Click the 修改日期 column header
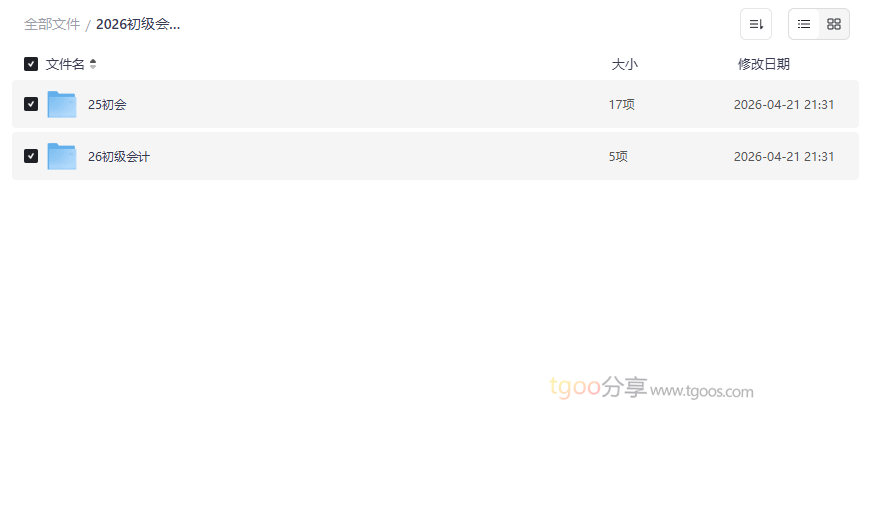This screenshot has width=874, height=514. point(763,64)
